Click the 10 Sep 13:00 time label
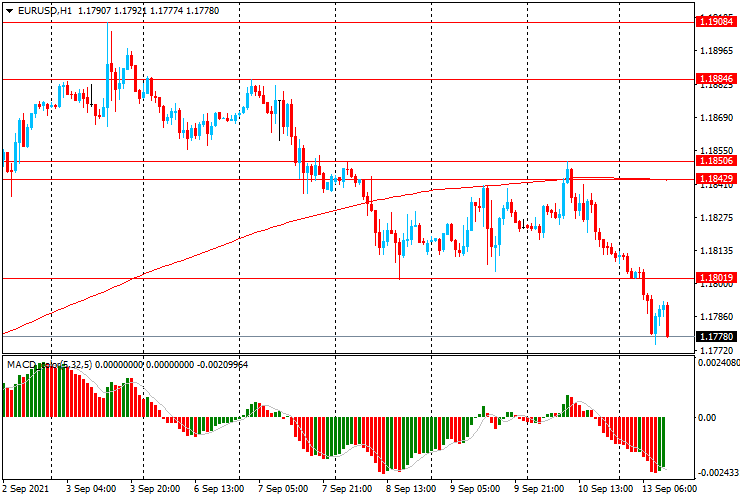The width and height of the screenshot is (740, 500). pyautogui.click(x=605, y=489)
